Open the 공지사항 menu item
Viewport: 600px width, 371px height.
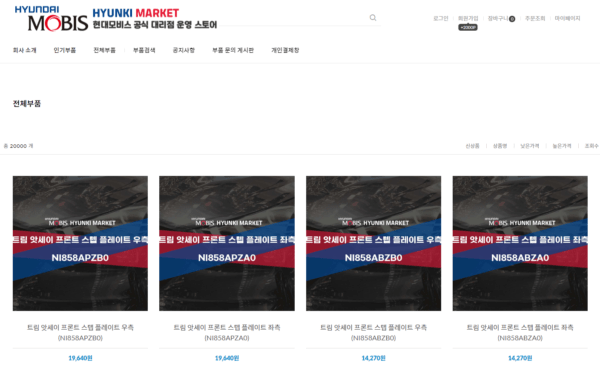184,50
